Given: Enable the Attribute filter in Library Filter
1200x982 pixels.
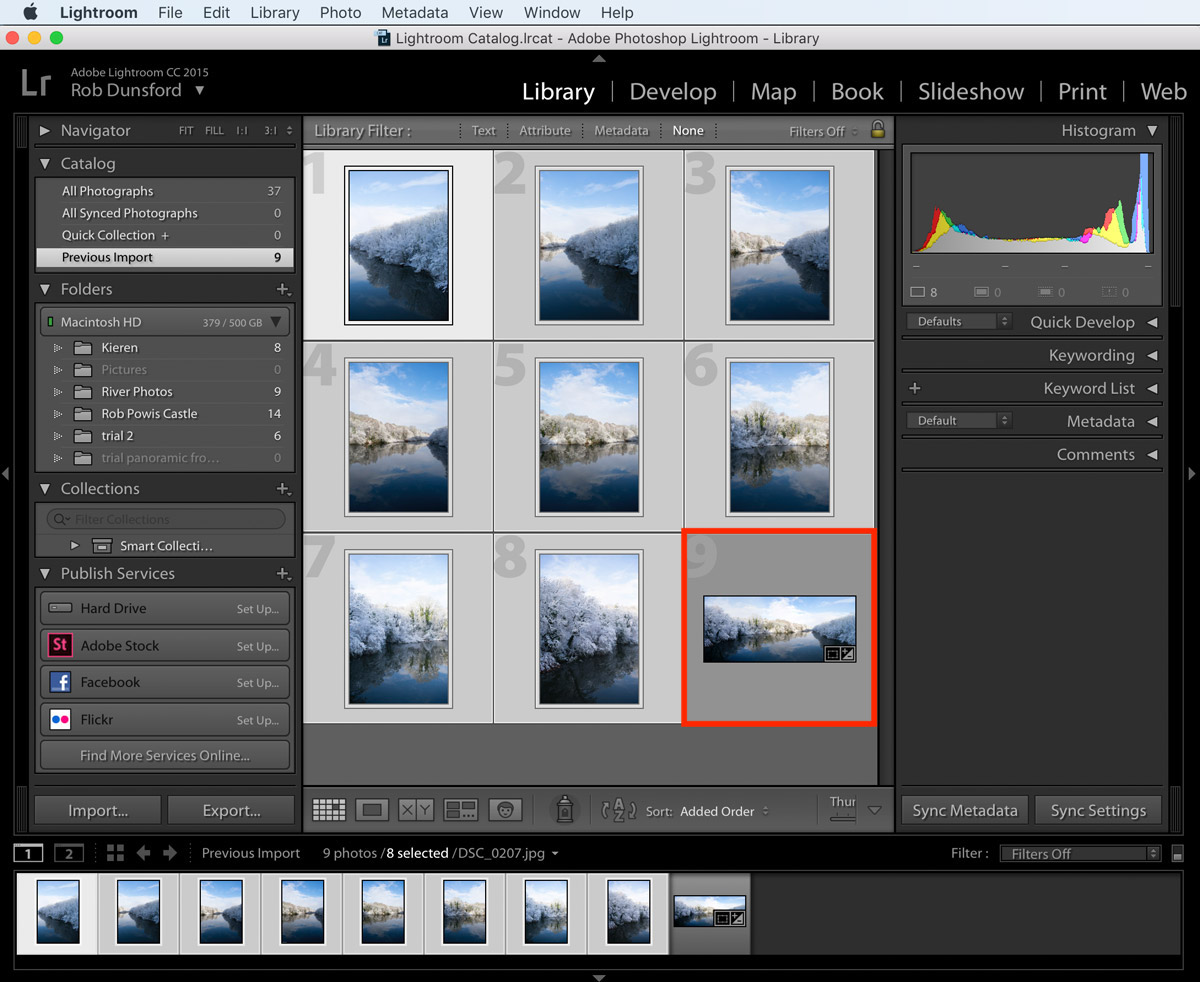Looking at the screenshot, I should [545, 130].
